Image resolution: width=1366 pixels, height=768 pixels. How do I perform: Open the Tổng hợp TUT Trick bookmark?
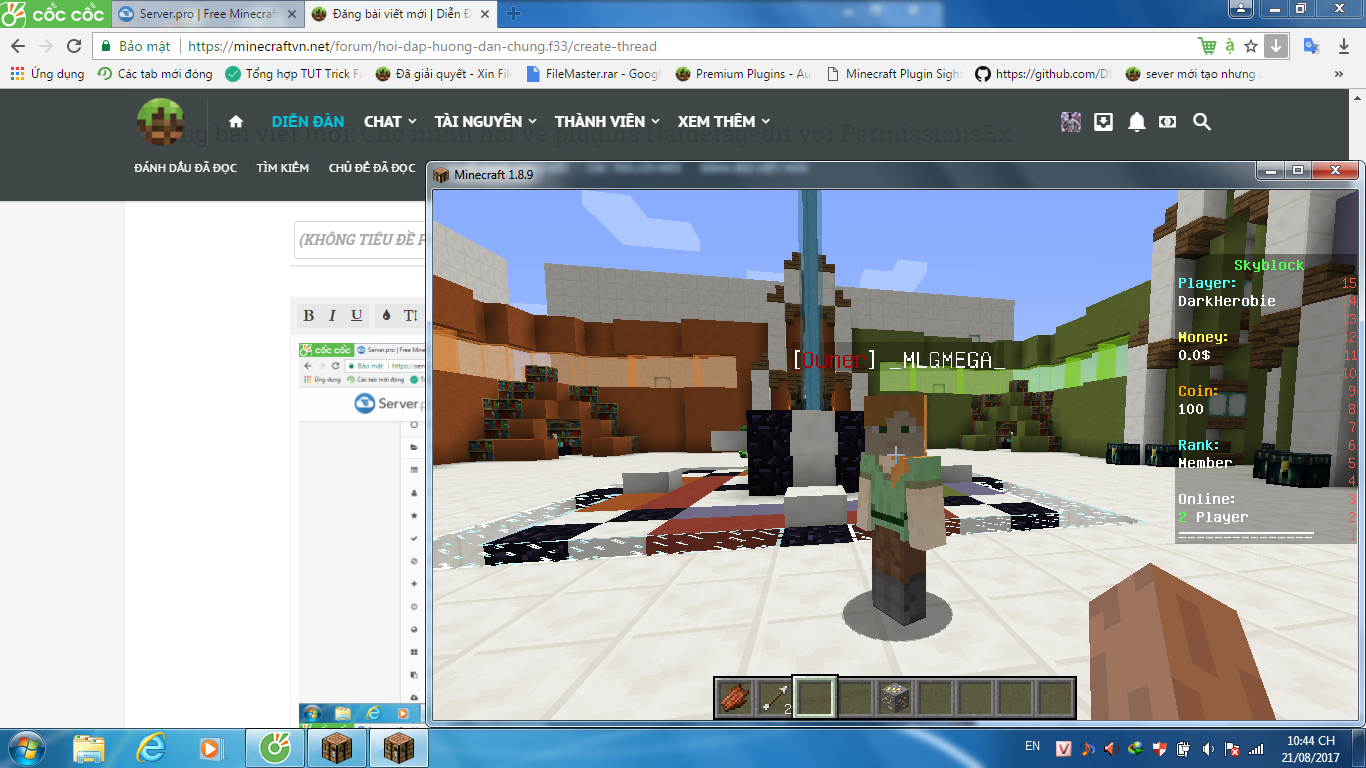(294, 74)
